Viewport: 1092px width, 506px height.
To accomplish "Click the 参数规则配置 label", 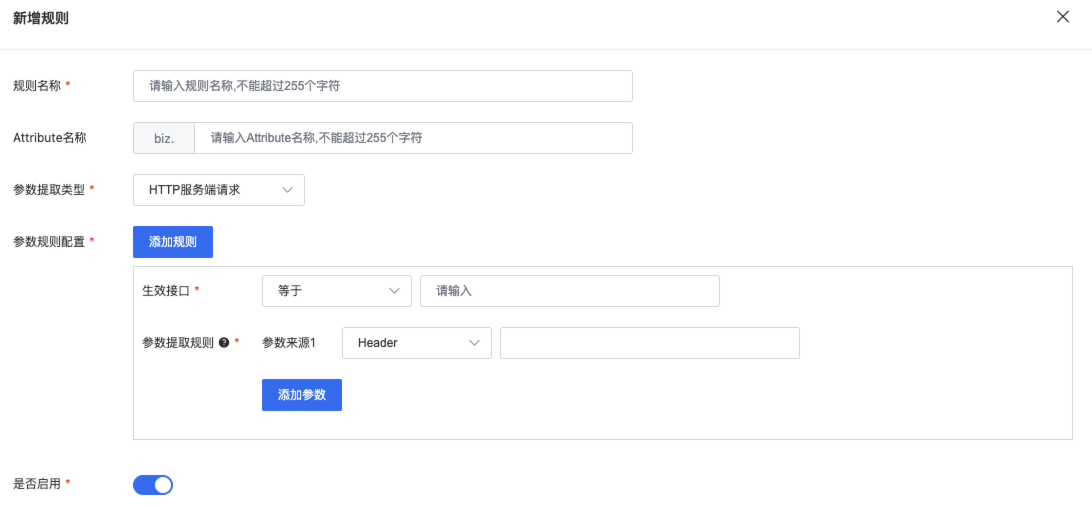I will (48, 241).
